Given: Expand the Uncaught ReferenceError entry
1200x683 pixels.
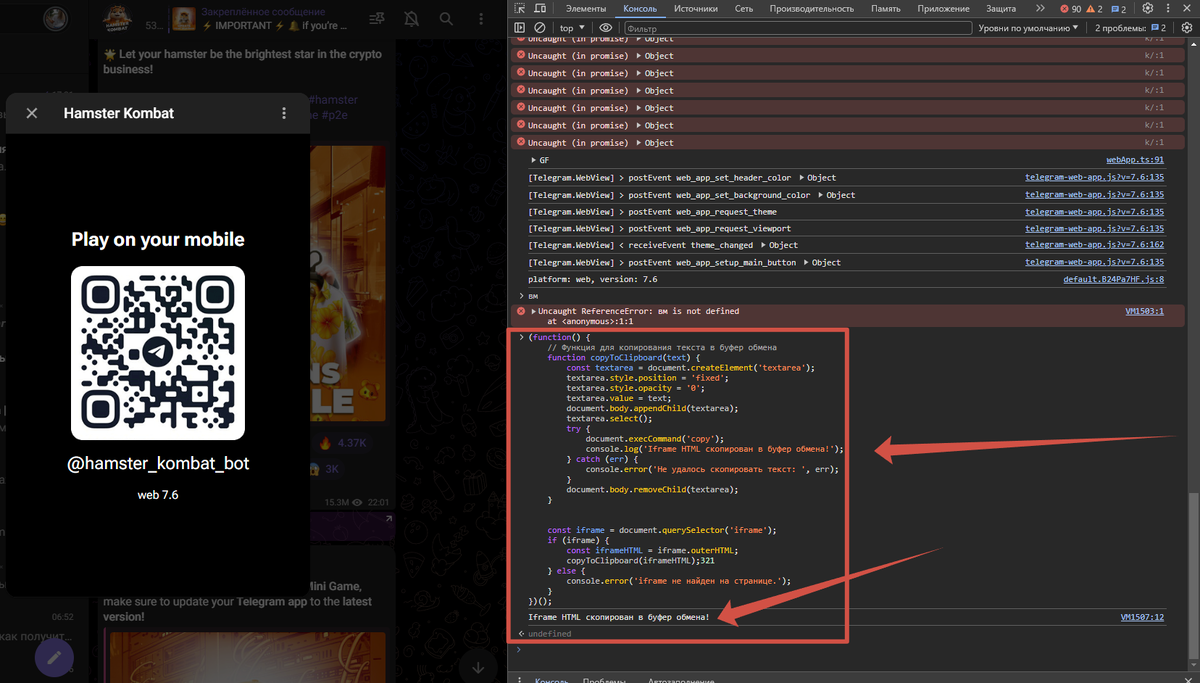Looking at the screenshot, I should coord(534,312).
